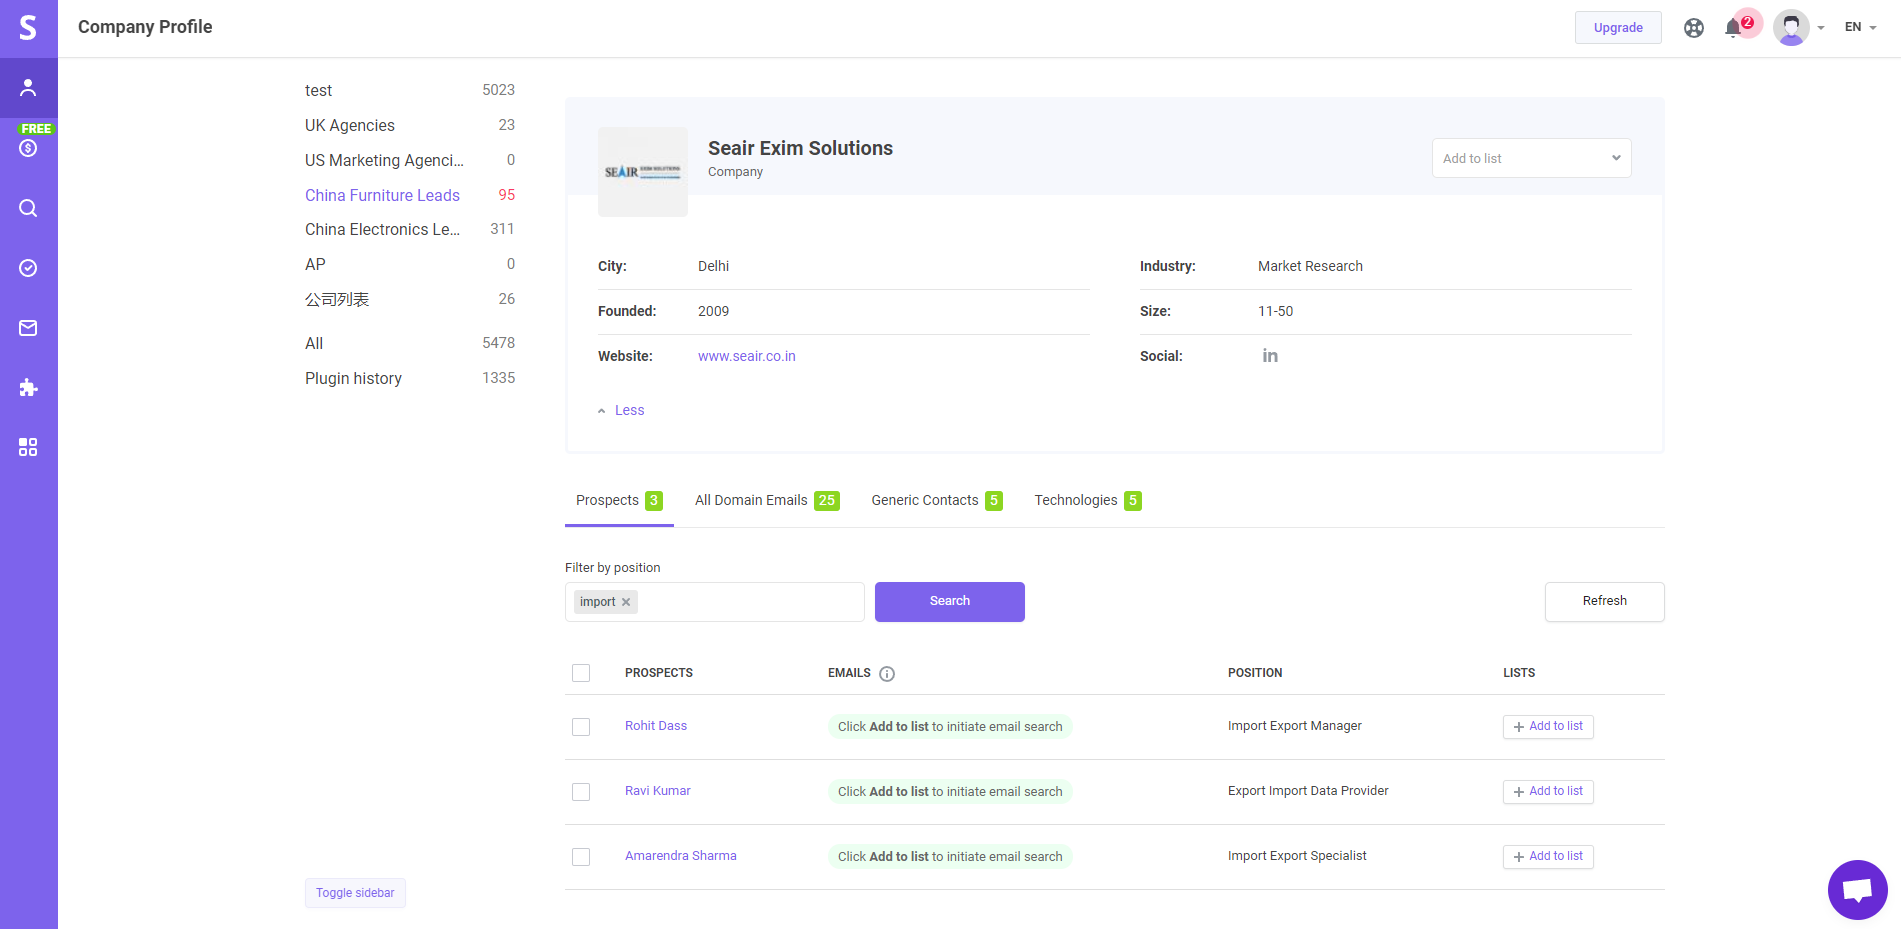The height and width of the screenshot is (929, 1901).
Task: Check the Rohit Dass row checkbox
Action: [x=581, y=727]
